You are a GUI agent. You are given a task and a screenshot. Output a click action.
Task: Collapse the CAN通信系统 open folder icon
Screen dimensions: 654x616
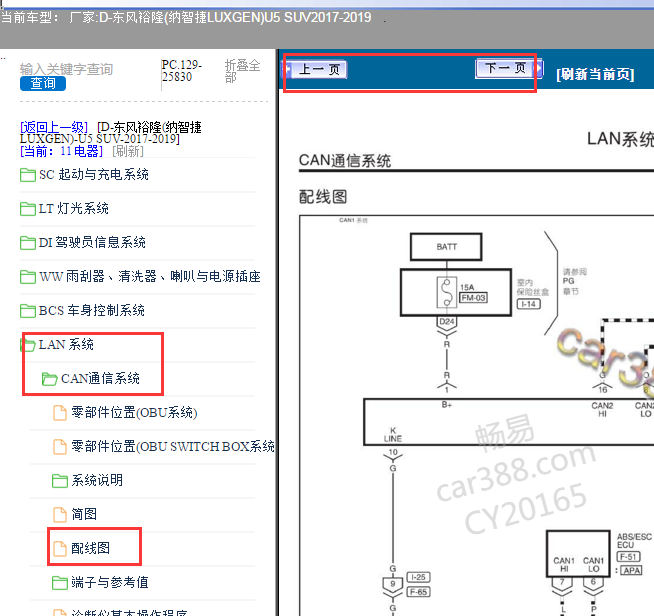49,379
